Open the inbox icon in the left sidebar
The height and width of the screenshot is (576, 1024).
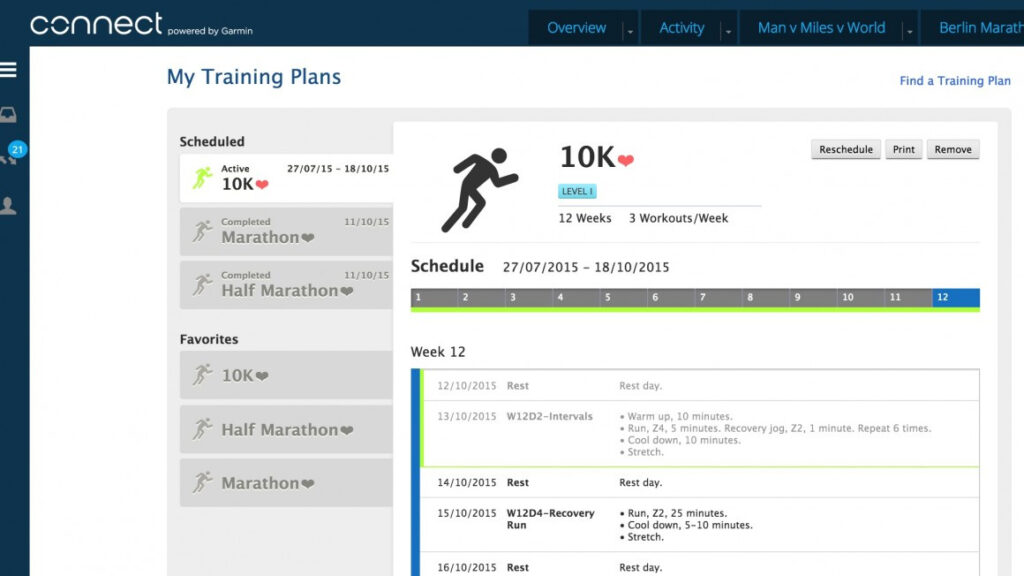(x=10, y=113)
